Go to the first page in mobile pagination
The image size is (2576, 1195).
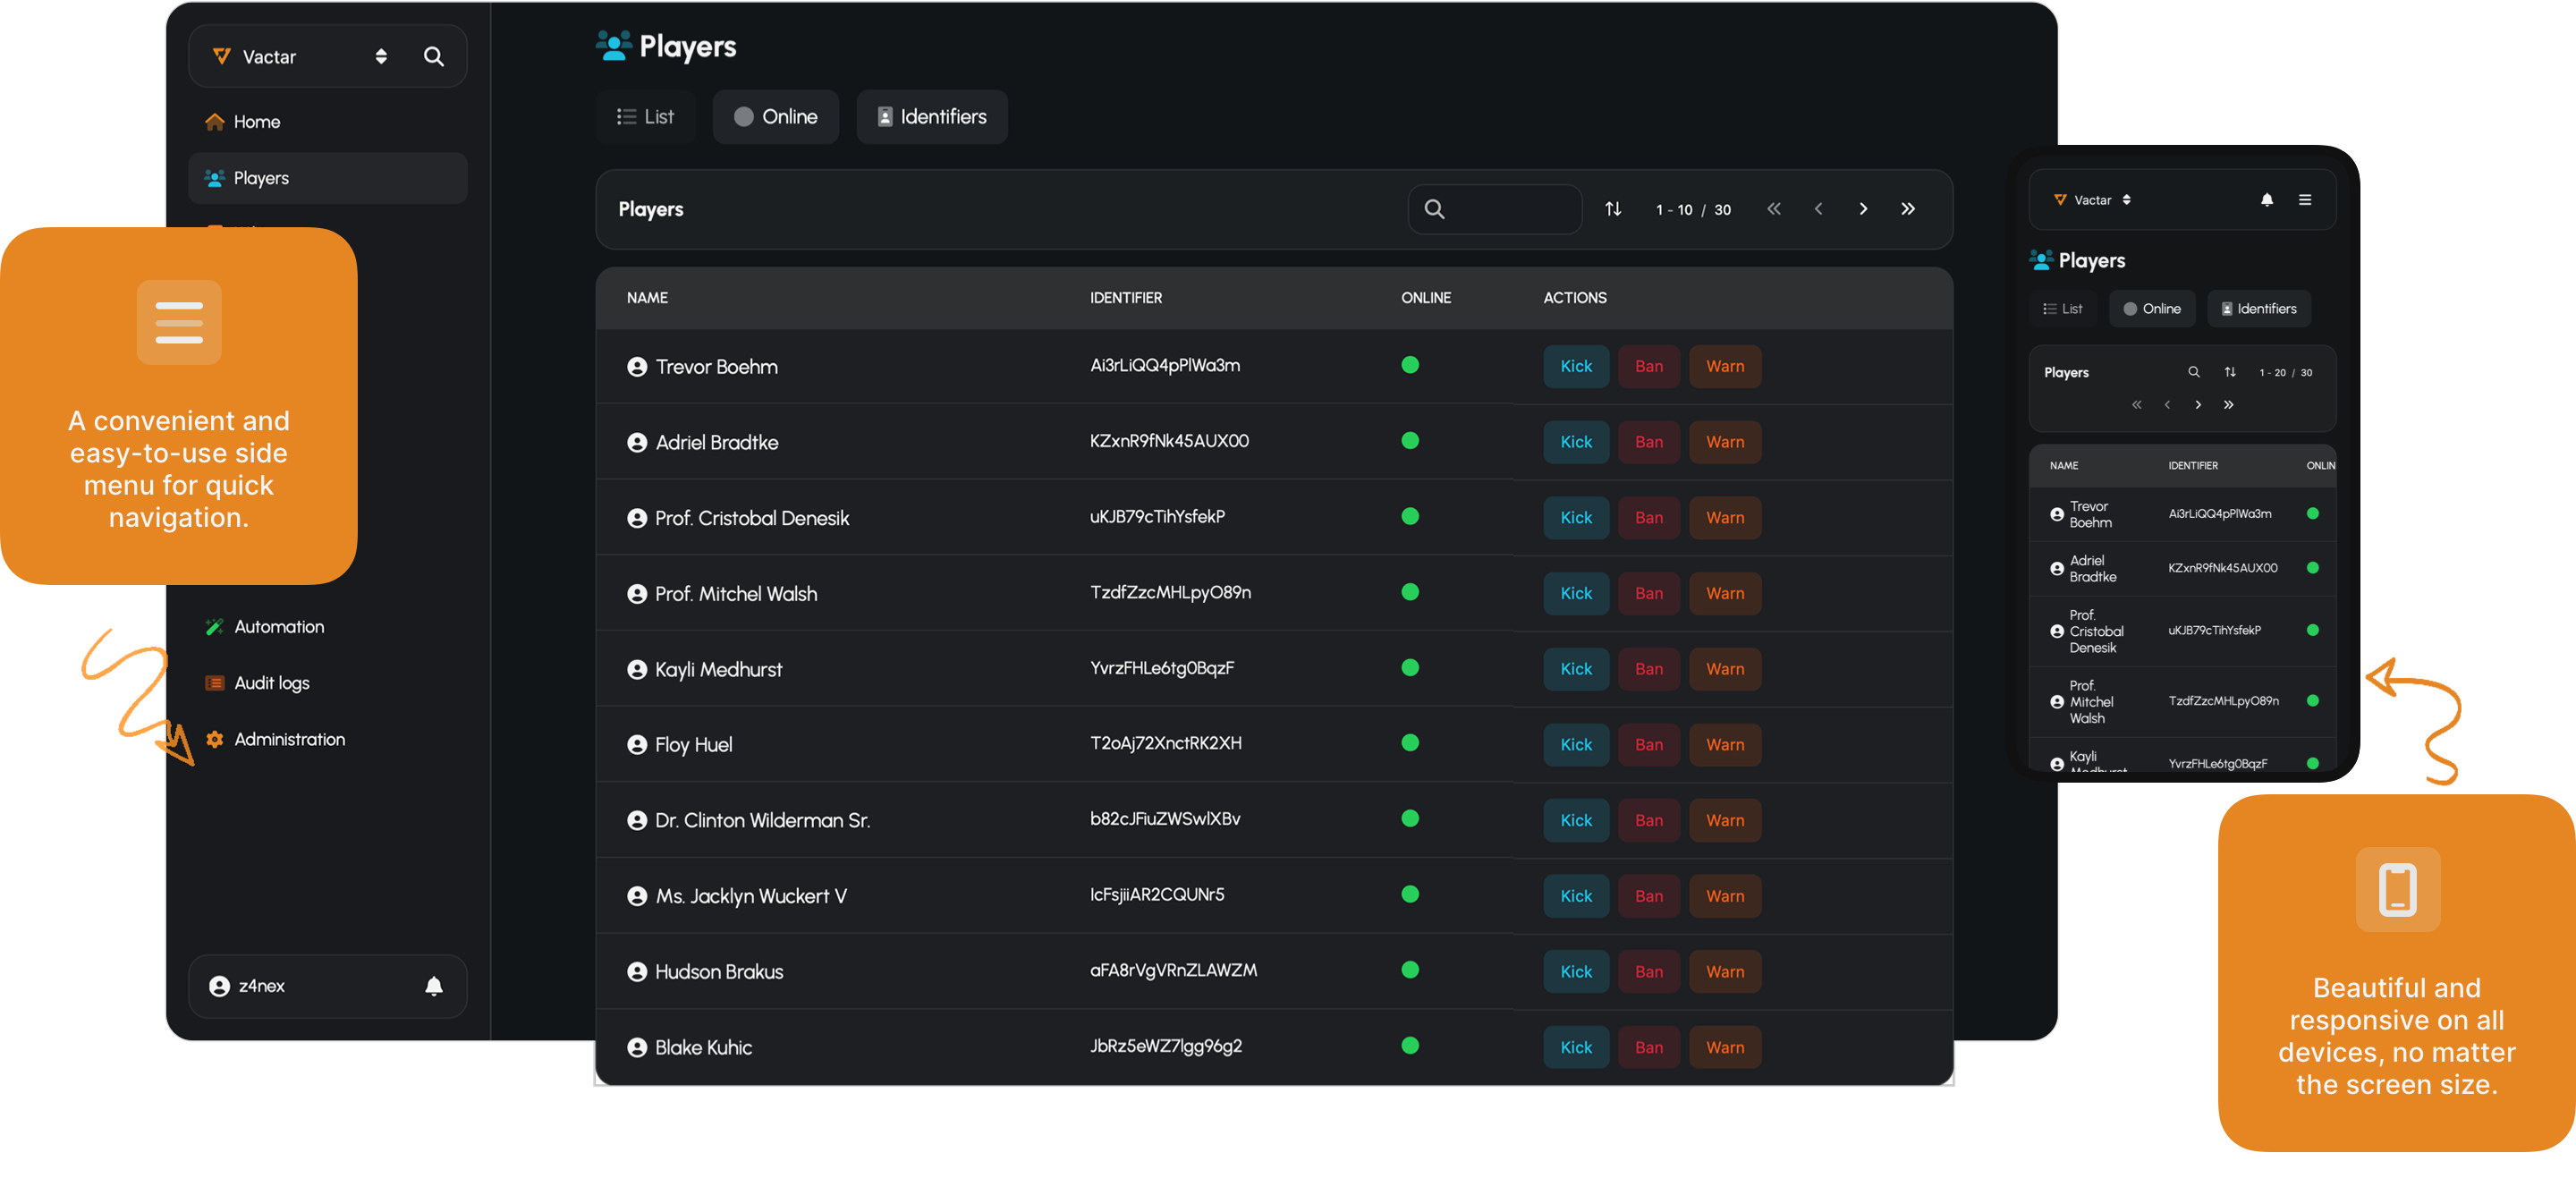[x=2137, y=405]
